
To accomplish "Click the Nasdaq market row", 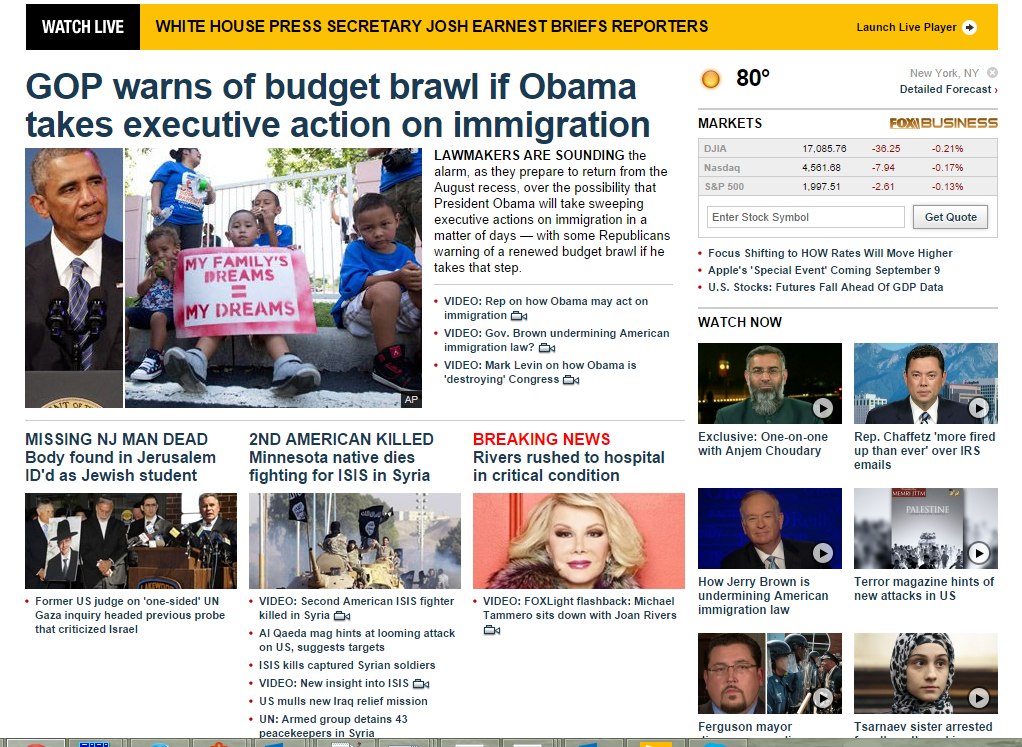I will pyautogui.click(x=847, y=168).
